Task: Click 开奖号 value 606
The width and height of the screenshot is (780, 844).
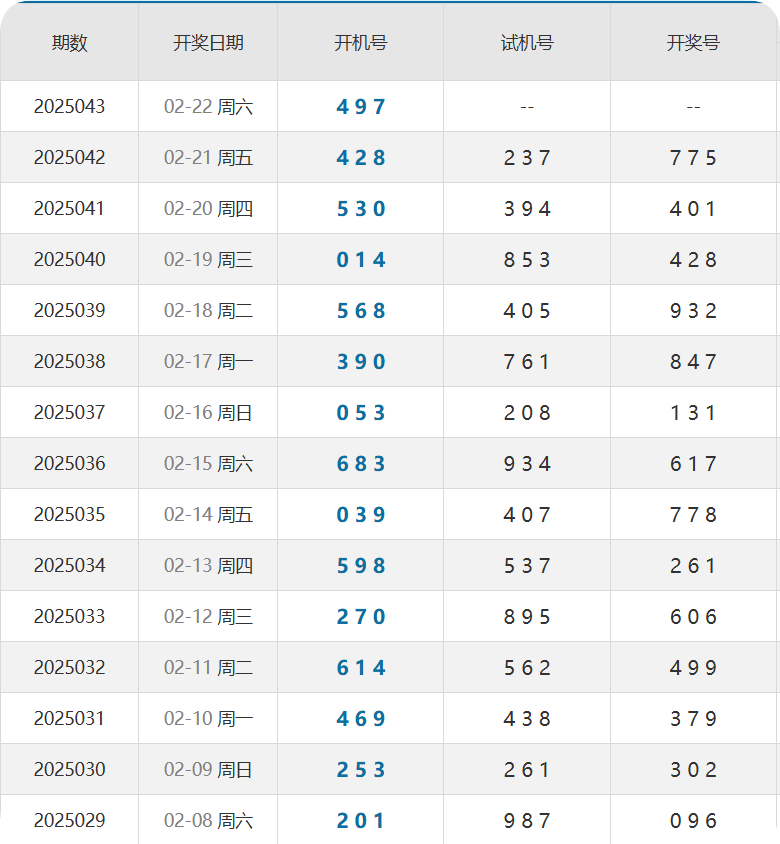Action: [693, 616]
